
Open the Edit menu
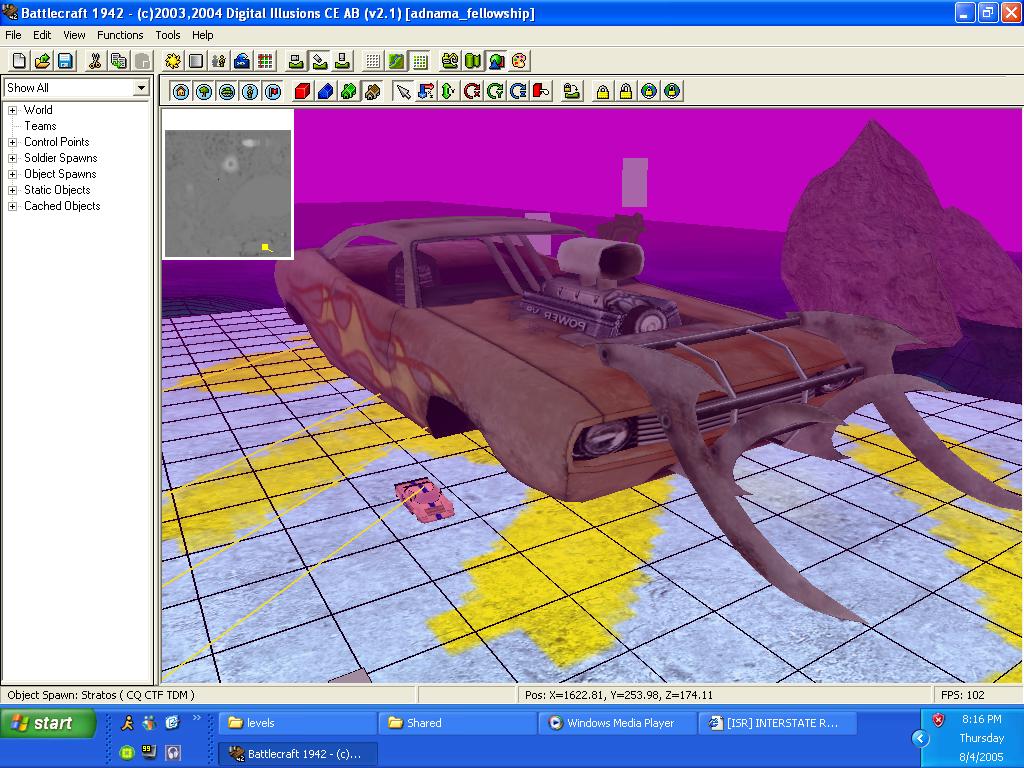click(42, 35)
